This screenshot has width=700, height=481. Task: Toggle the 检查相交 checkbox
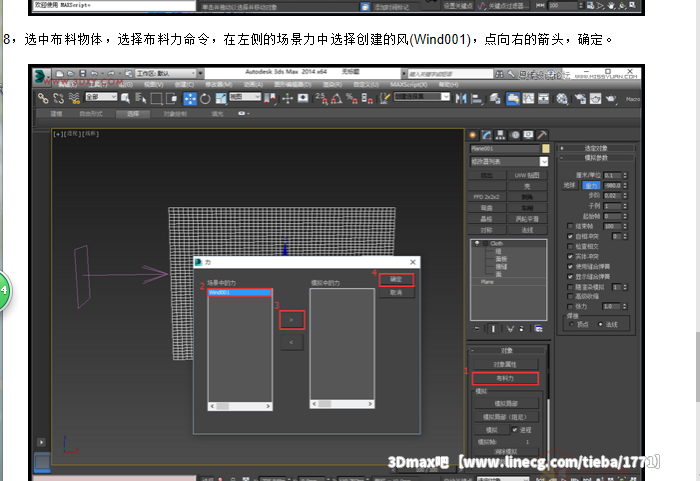click(570, 247)
